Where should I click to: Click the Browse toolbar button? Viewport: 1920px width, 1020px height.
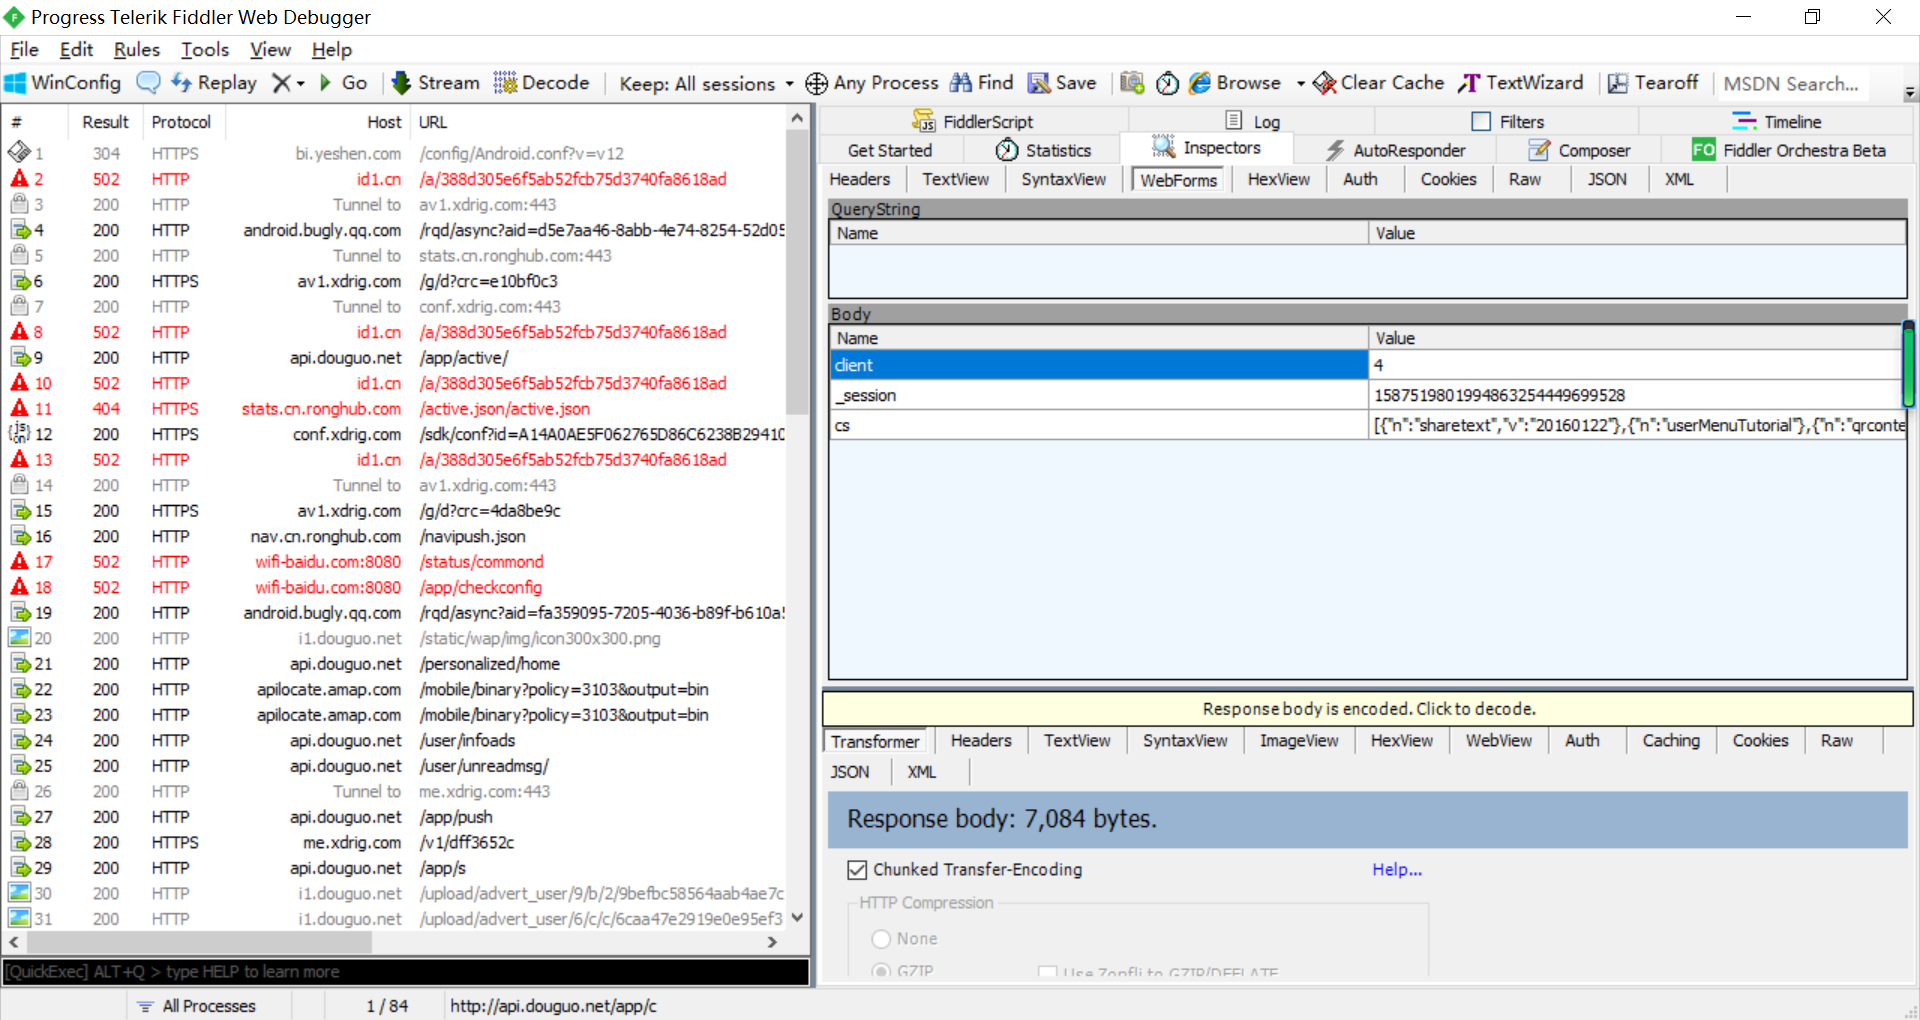[1235, 83]
